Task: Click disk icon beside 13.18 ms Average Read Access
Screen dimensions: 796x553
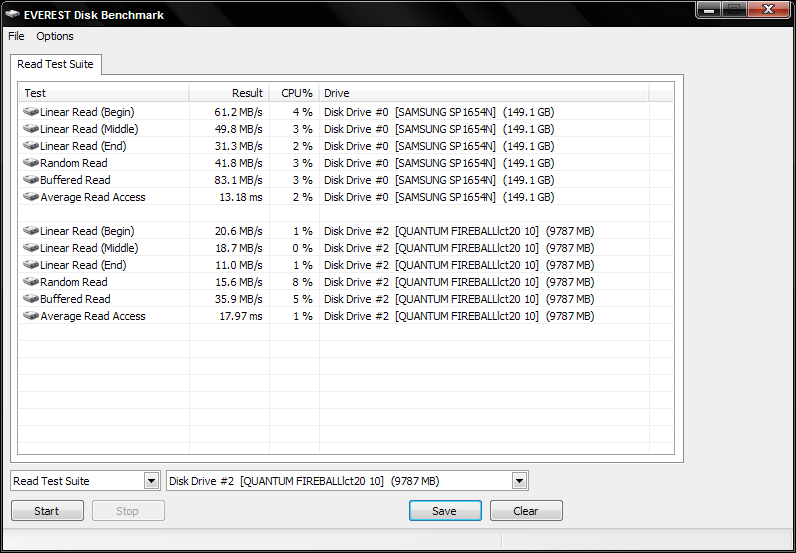Action: click(x=31, y=197)
